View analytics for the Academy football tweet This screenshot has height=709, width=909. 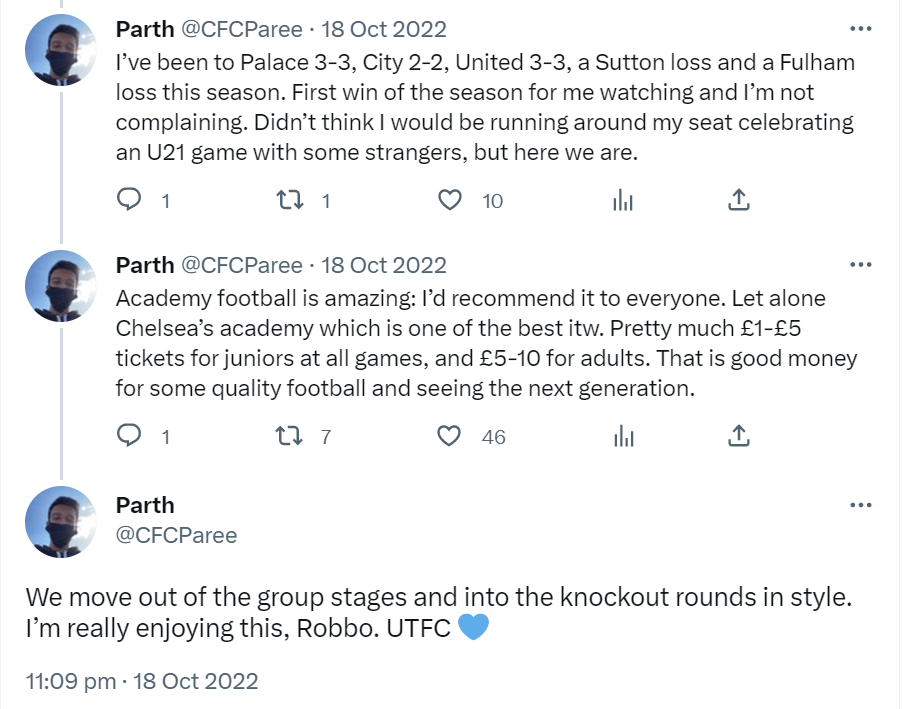click(623, 437)
